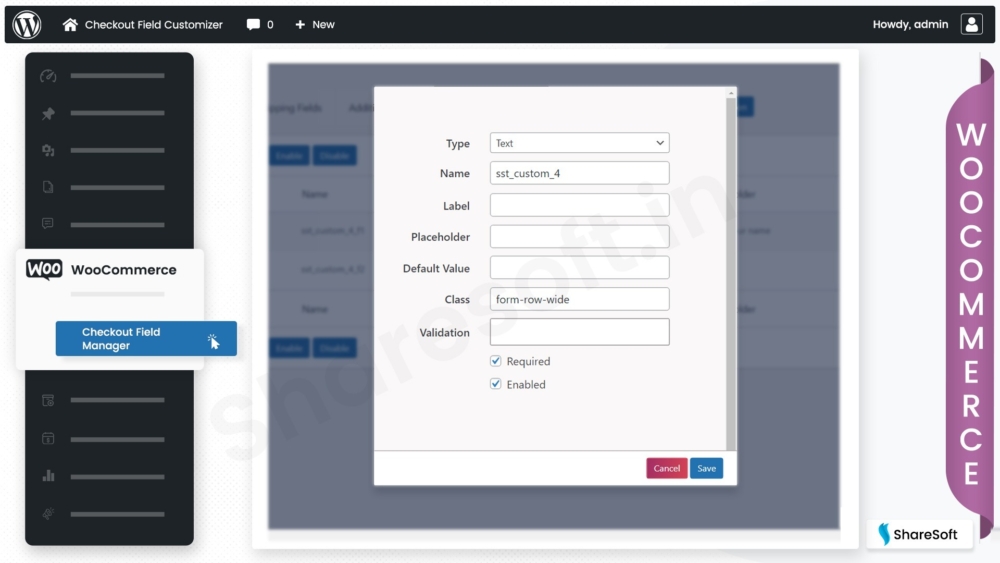Screen dimensions: 1000x563
Task: Click the New plus item in admin bar
Action: point(314,24)
